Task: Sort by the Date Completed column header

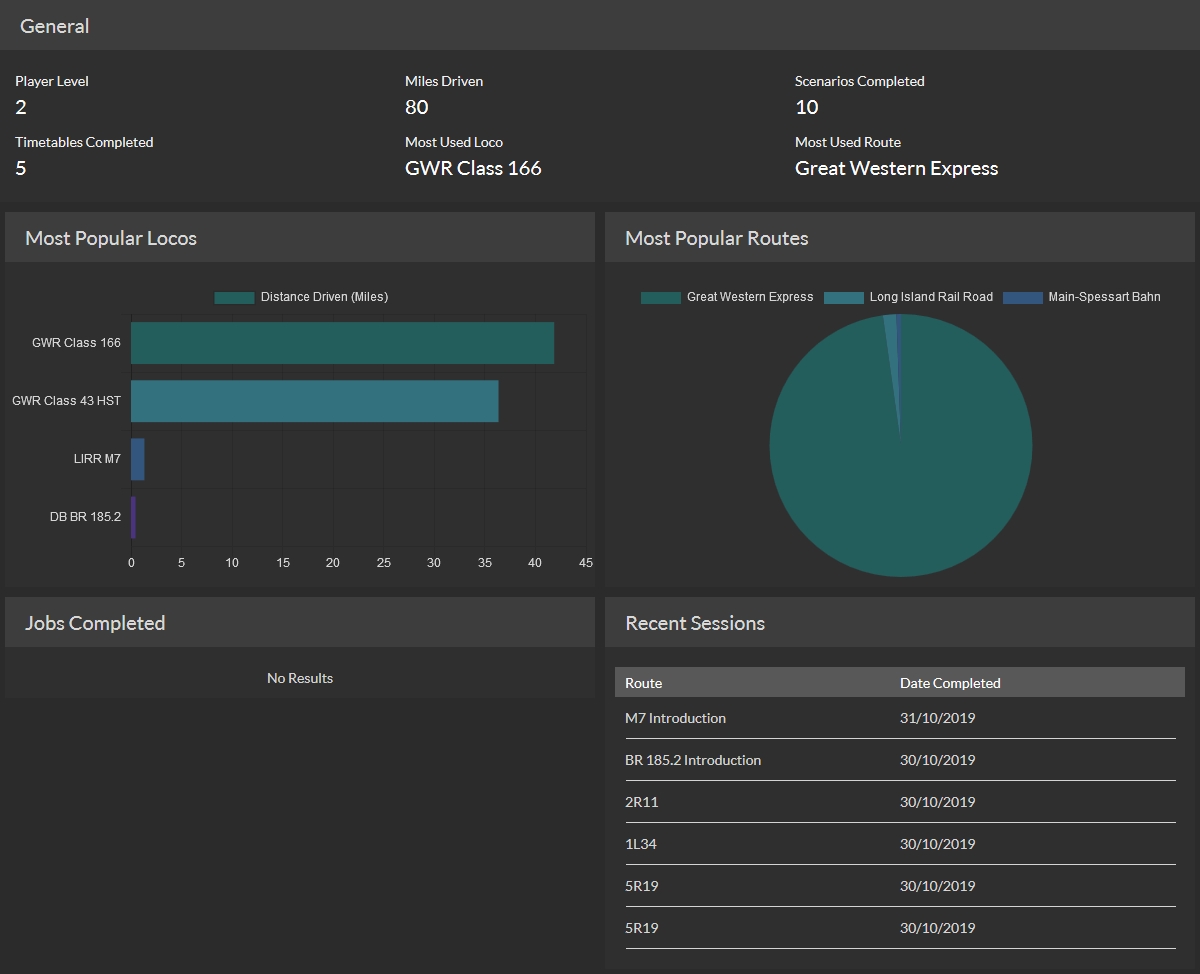Action: point(950,683)
